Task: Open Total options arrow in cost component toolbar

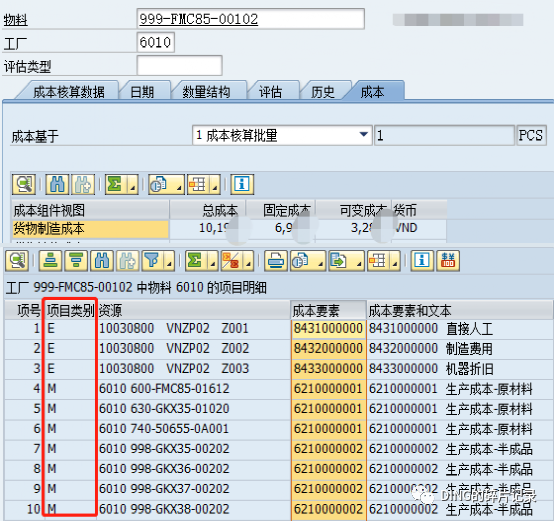Action: pyautogui.click(x=132, y=184)
